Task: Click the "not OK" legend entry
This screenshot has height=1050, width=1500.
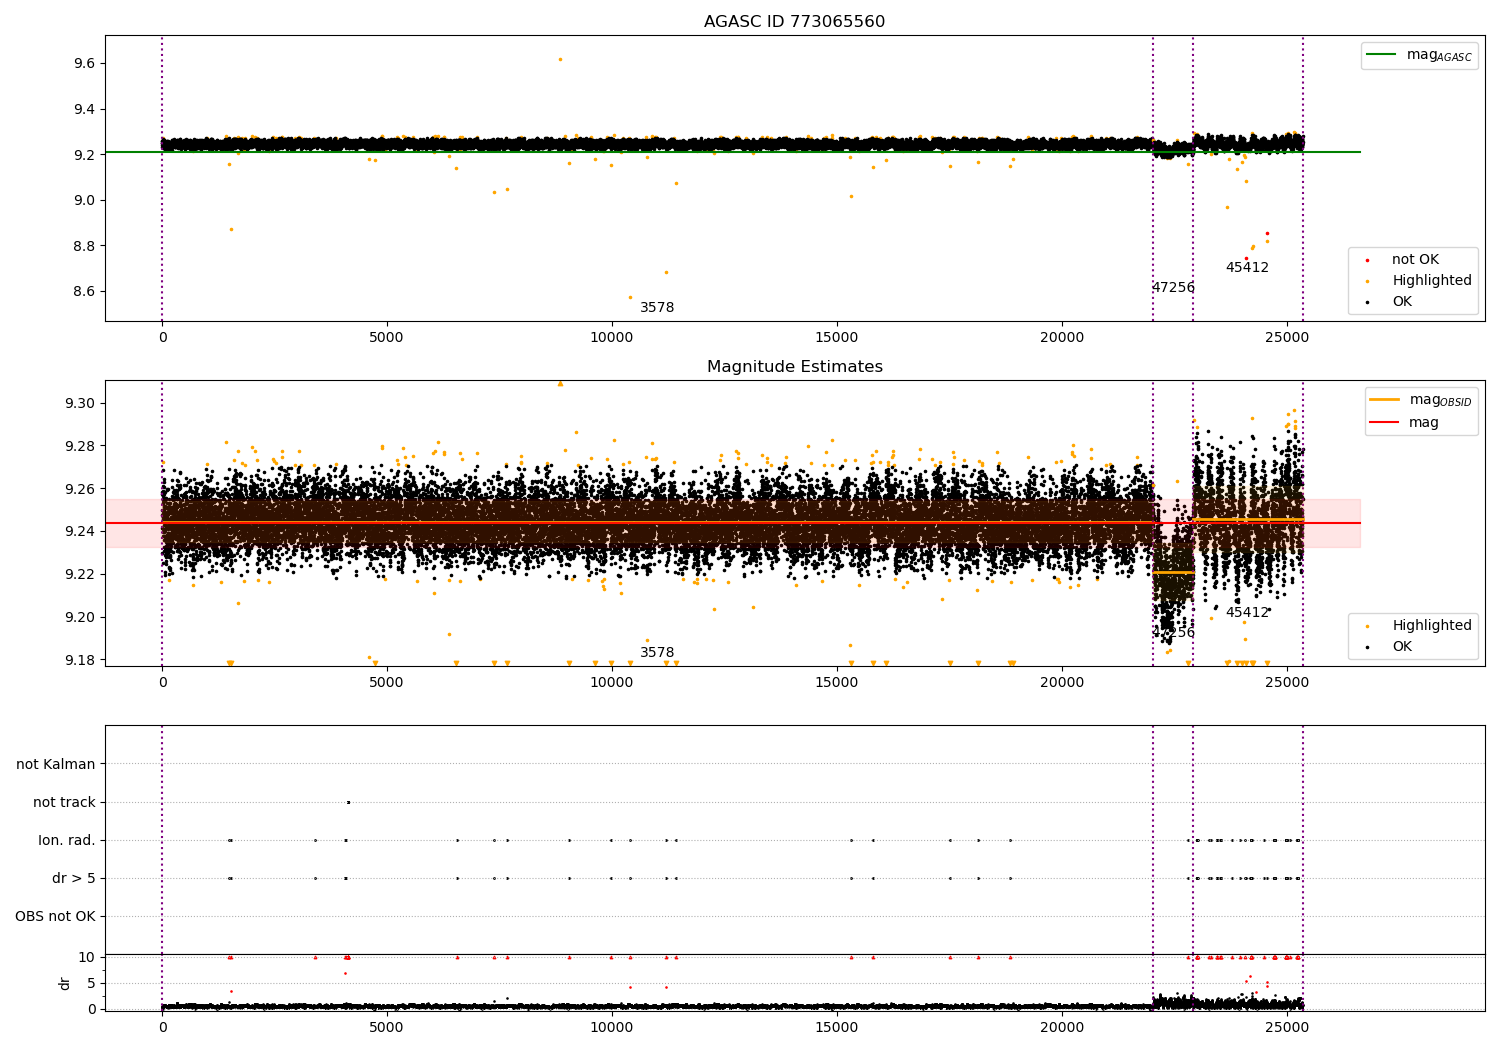Action: (1415, 260)
